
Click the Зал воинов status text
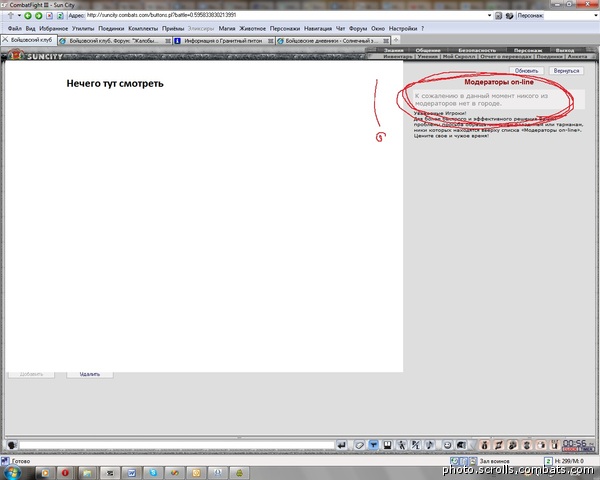click(x=494, y=461)
